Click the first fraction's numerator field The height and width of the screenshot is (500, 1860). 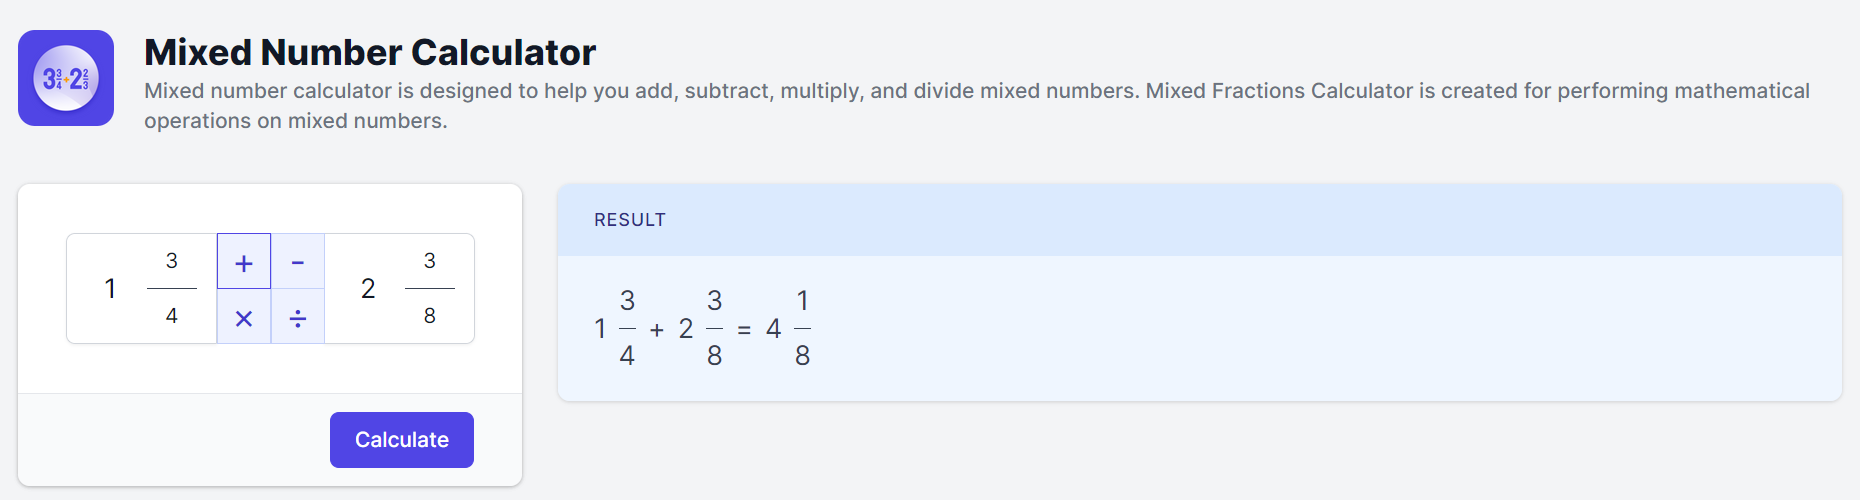pyautogui.click(x=172, y=261)
